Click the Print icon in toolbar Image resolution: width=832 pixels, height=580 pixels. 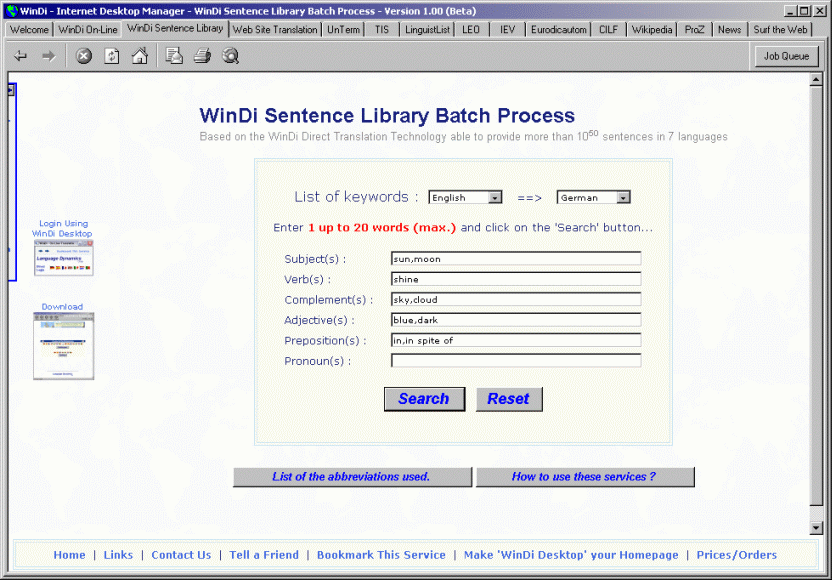pos(202,56)
